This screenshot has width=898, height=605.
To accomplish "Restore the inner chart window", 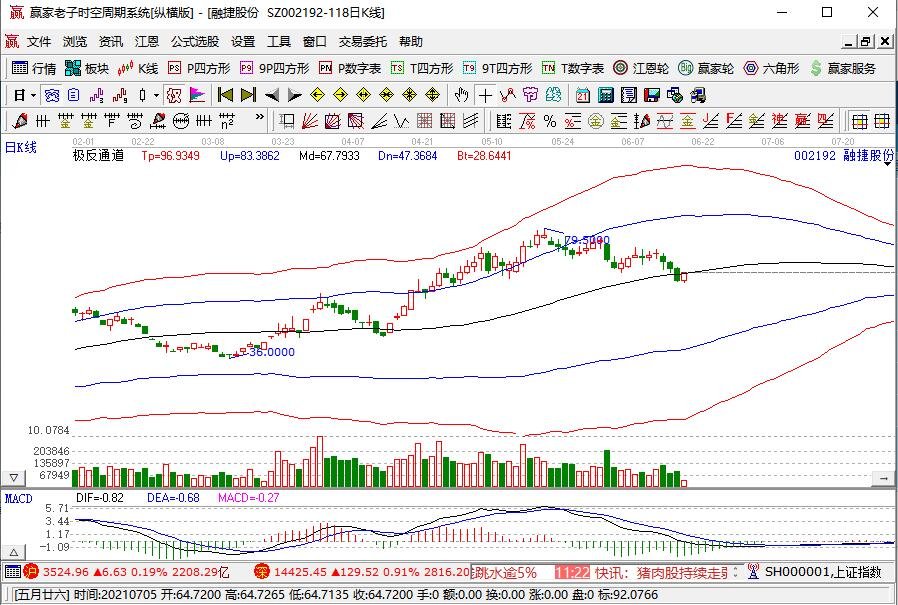I will click(866, 42).
